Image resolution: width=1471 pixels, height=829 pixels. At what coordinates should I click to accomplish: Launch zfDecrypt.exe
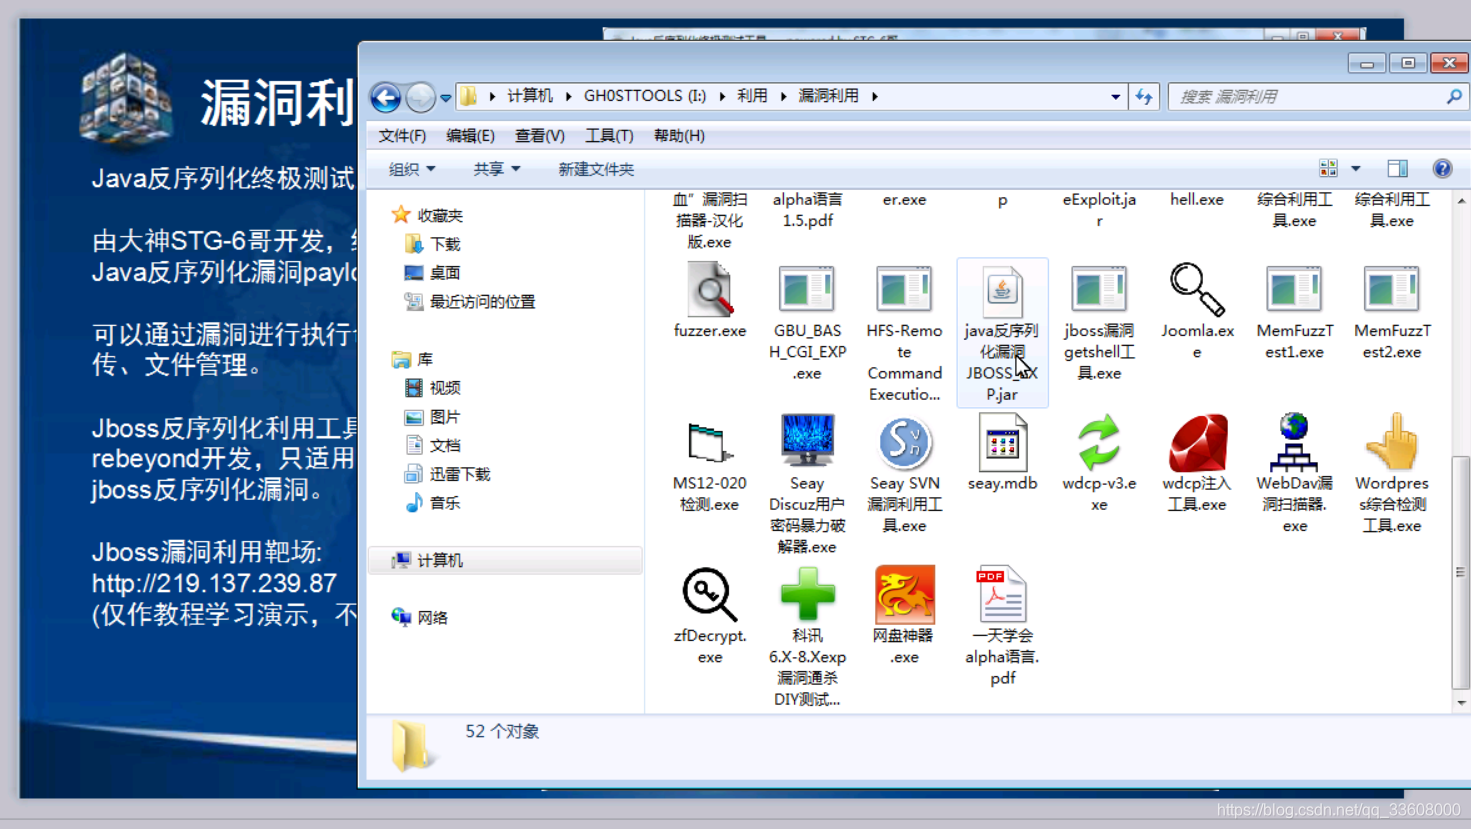point(709,596)
